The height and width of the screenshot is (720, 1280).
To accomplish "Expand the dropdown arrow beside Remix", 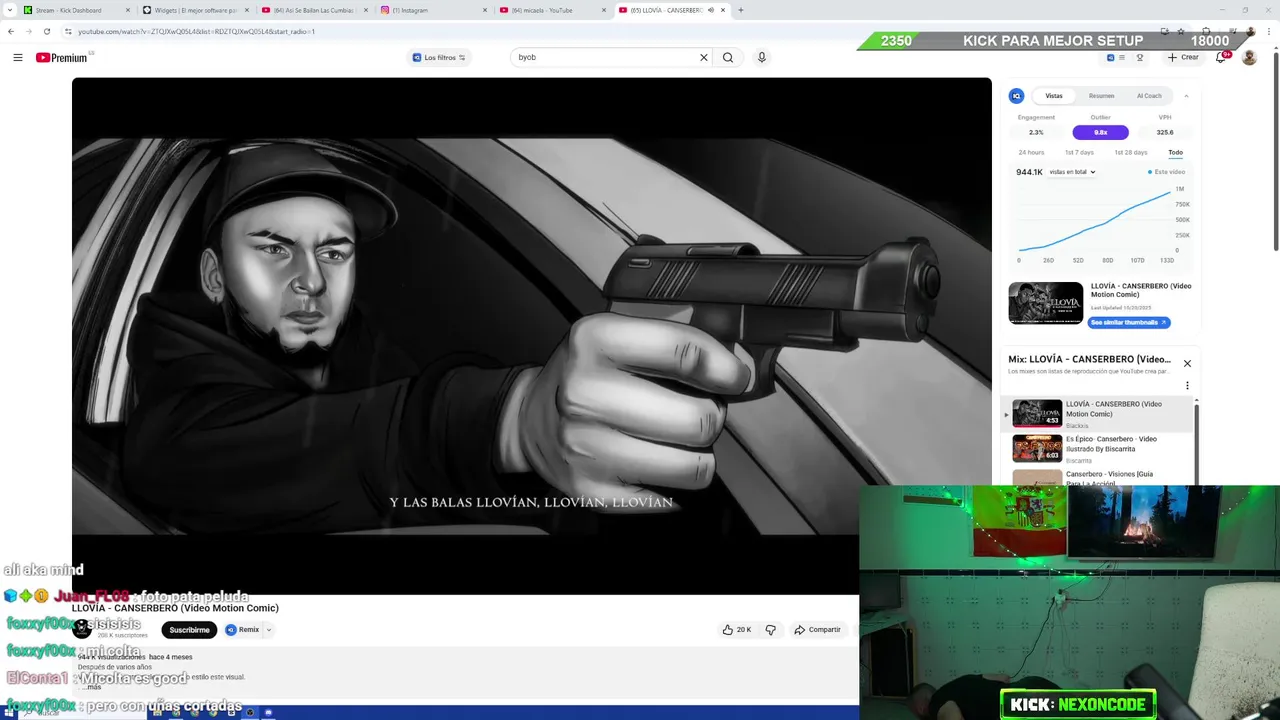I will pos(268,630).
